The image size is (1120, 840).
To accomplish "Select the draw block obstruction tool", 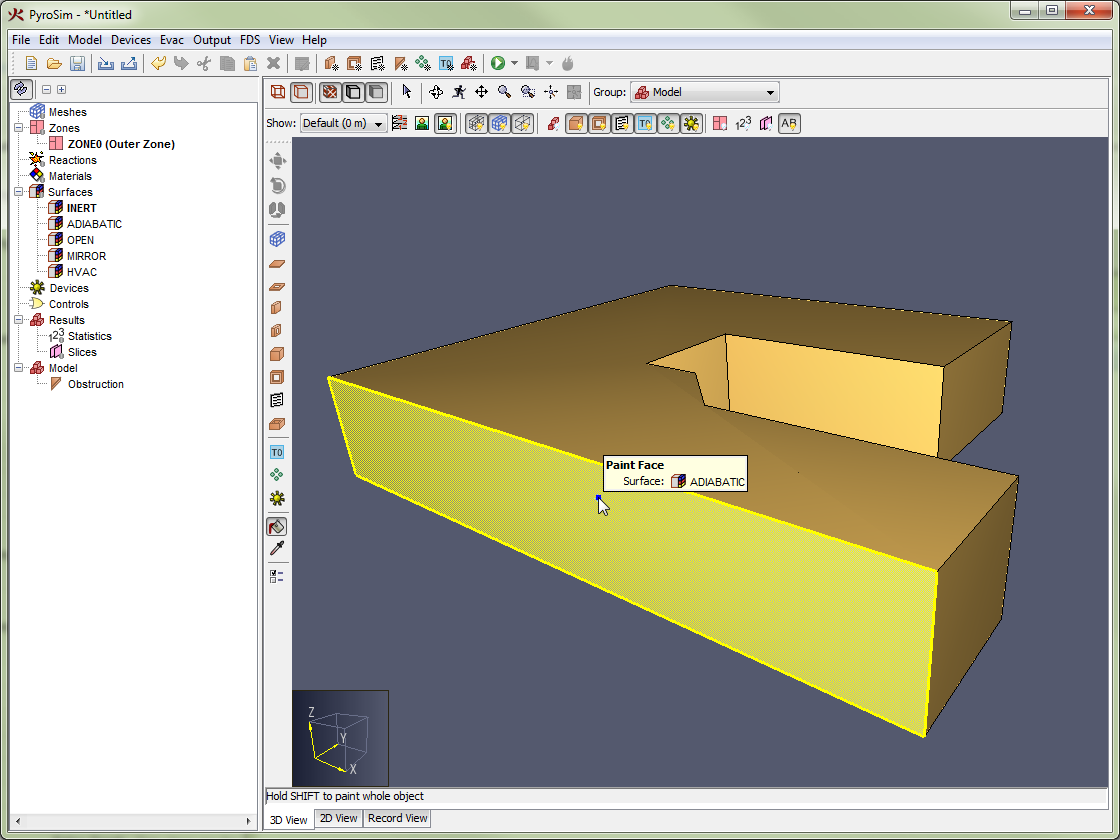I will click(x=277, y=354).
